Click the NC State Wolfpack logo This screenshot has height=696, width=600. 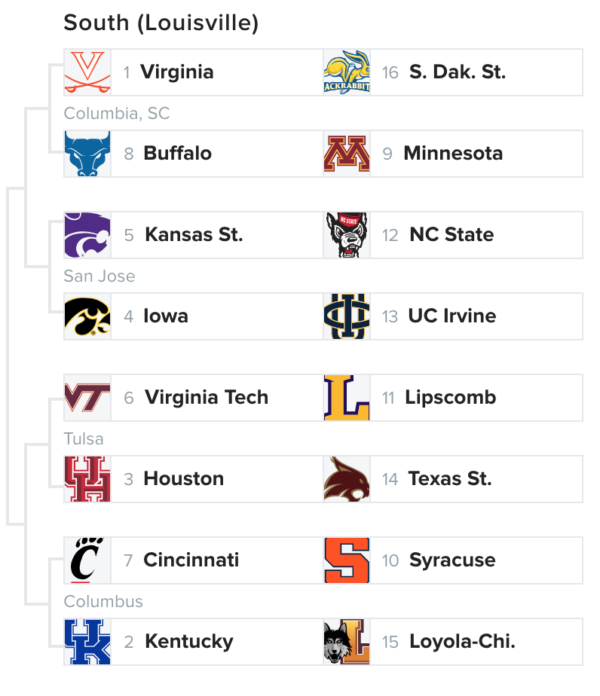[347, 235]
